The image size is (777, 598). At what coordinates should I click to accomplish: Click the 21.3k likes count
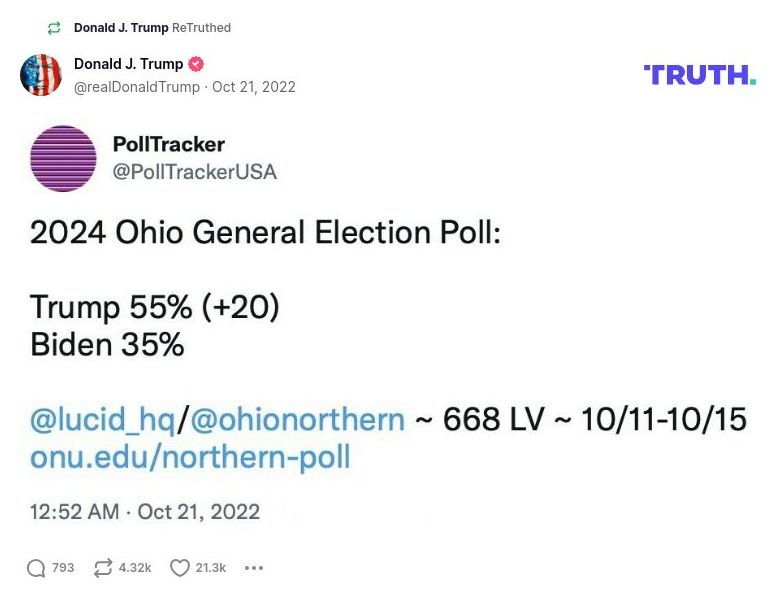[210, 568]
